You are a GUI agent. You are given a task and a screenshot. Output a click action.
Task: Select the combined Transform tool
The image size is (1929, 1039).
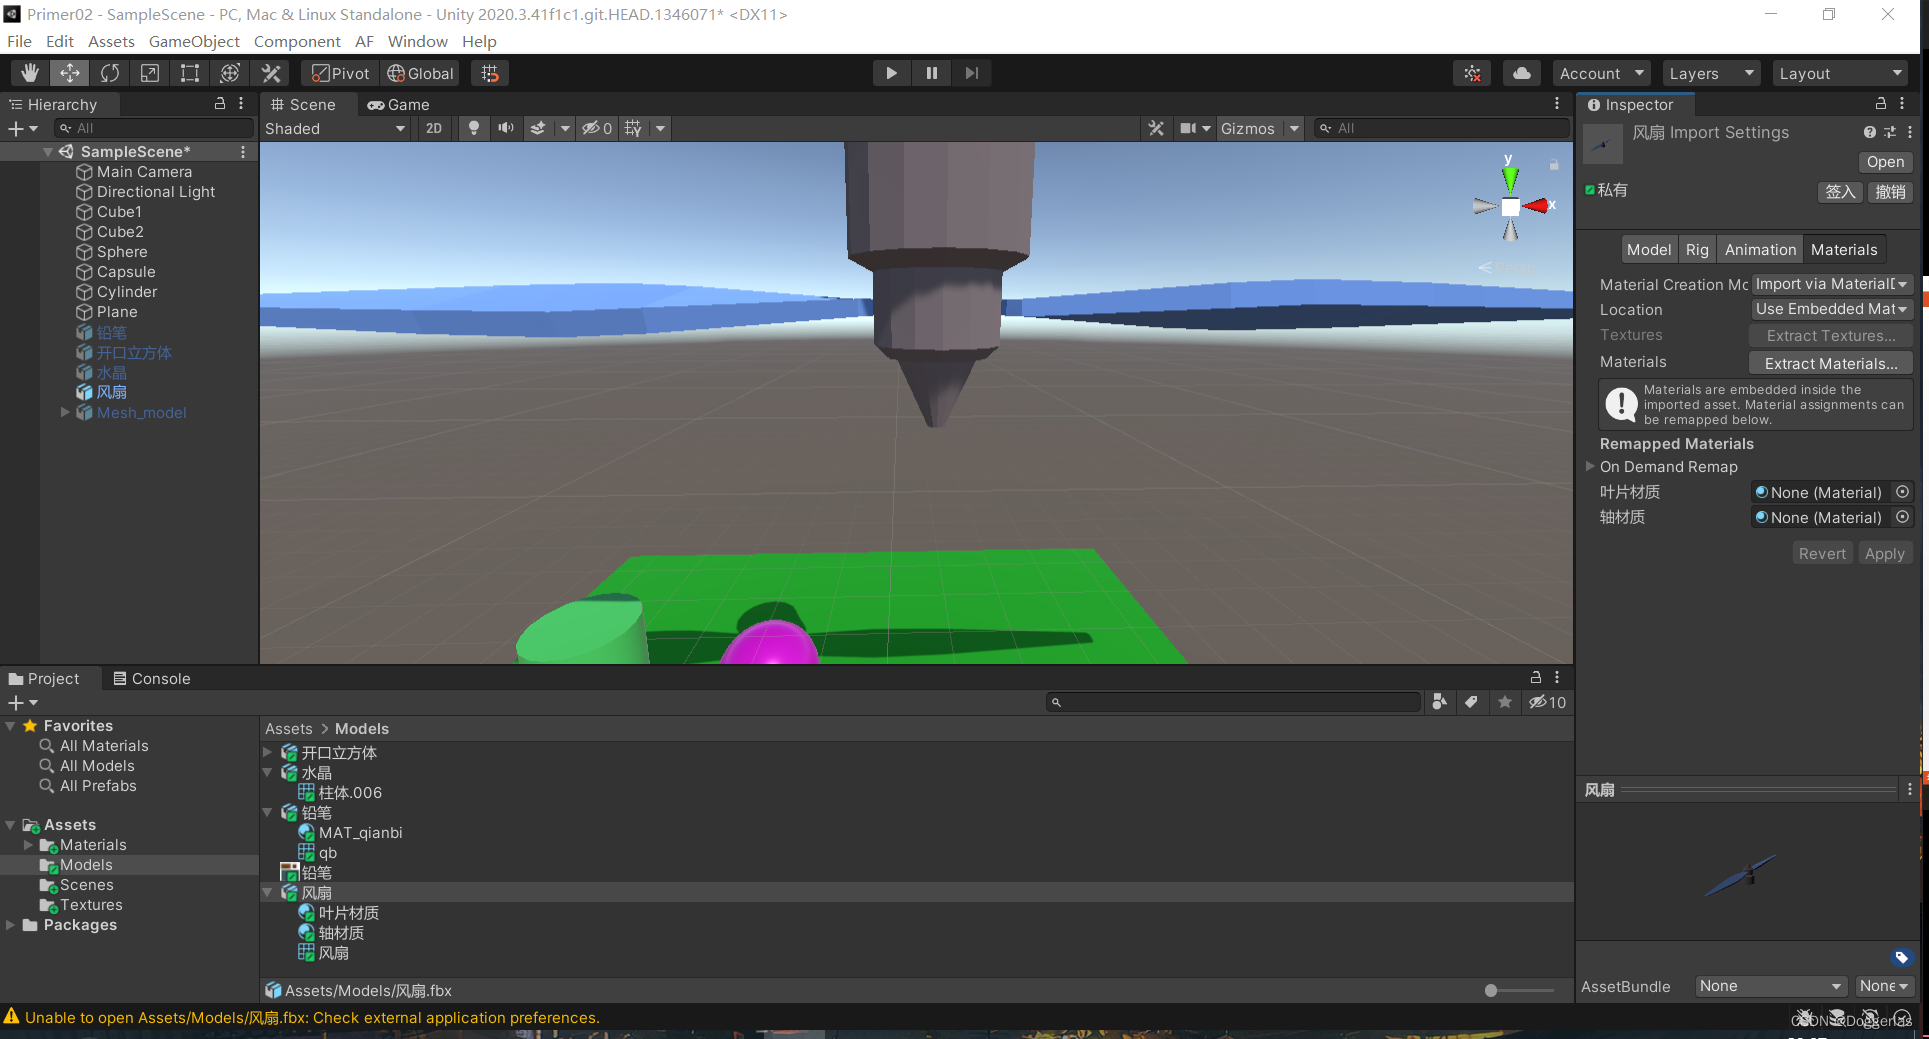pos(230,73)
